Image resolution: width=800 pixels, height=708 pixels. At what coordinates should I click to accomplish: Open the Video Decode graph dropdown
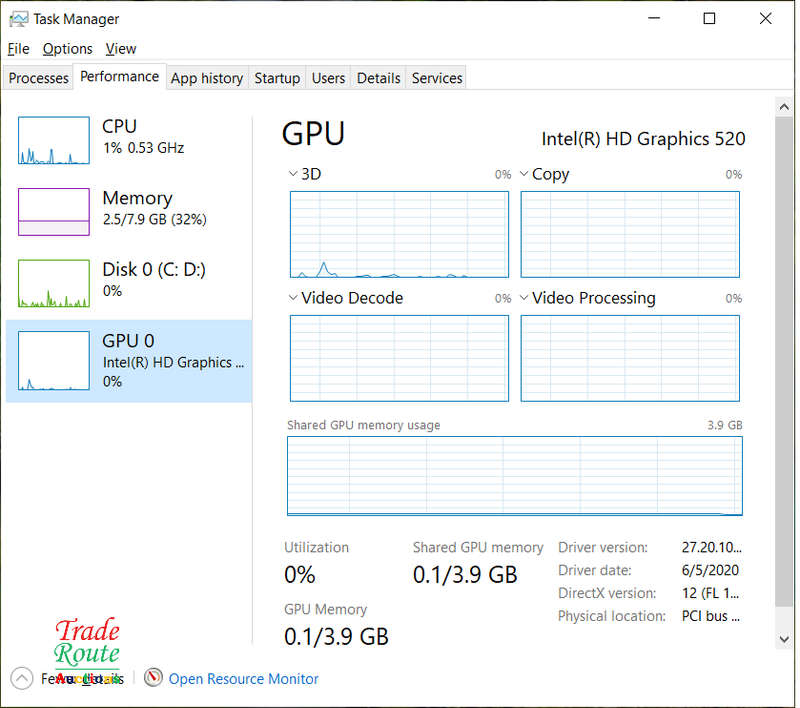[293, 298]
